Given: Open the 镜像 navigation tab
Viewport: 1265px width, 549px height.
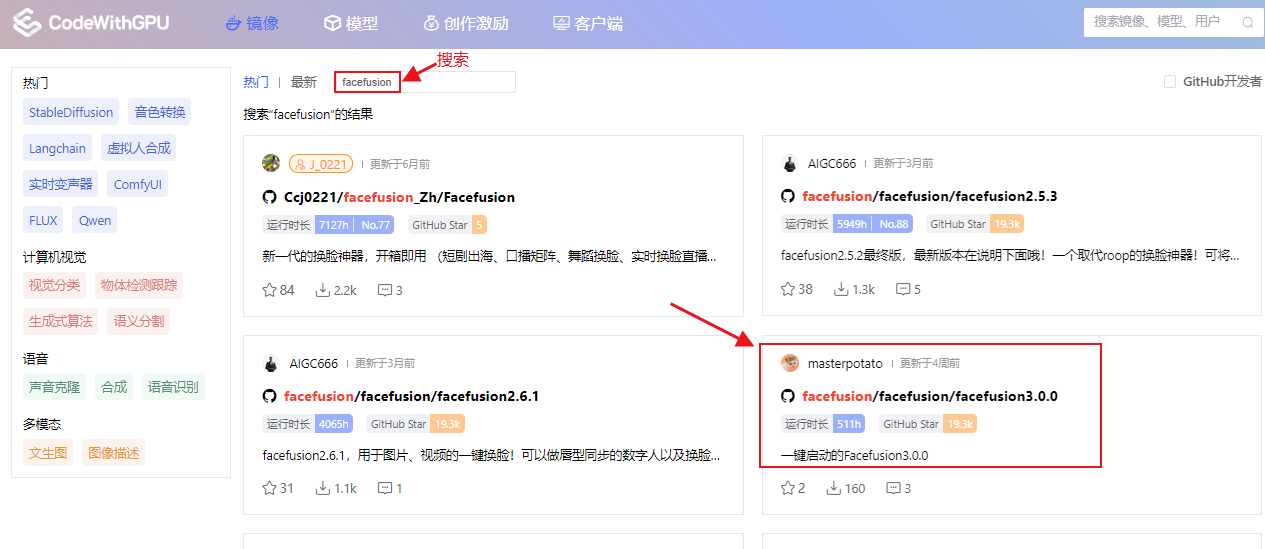Looking at the screenshot, I should pyautogui.click(x=251, y=23).
